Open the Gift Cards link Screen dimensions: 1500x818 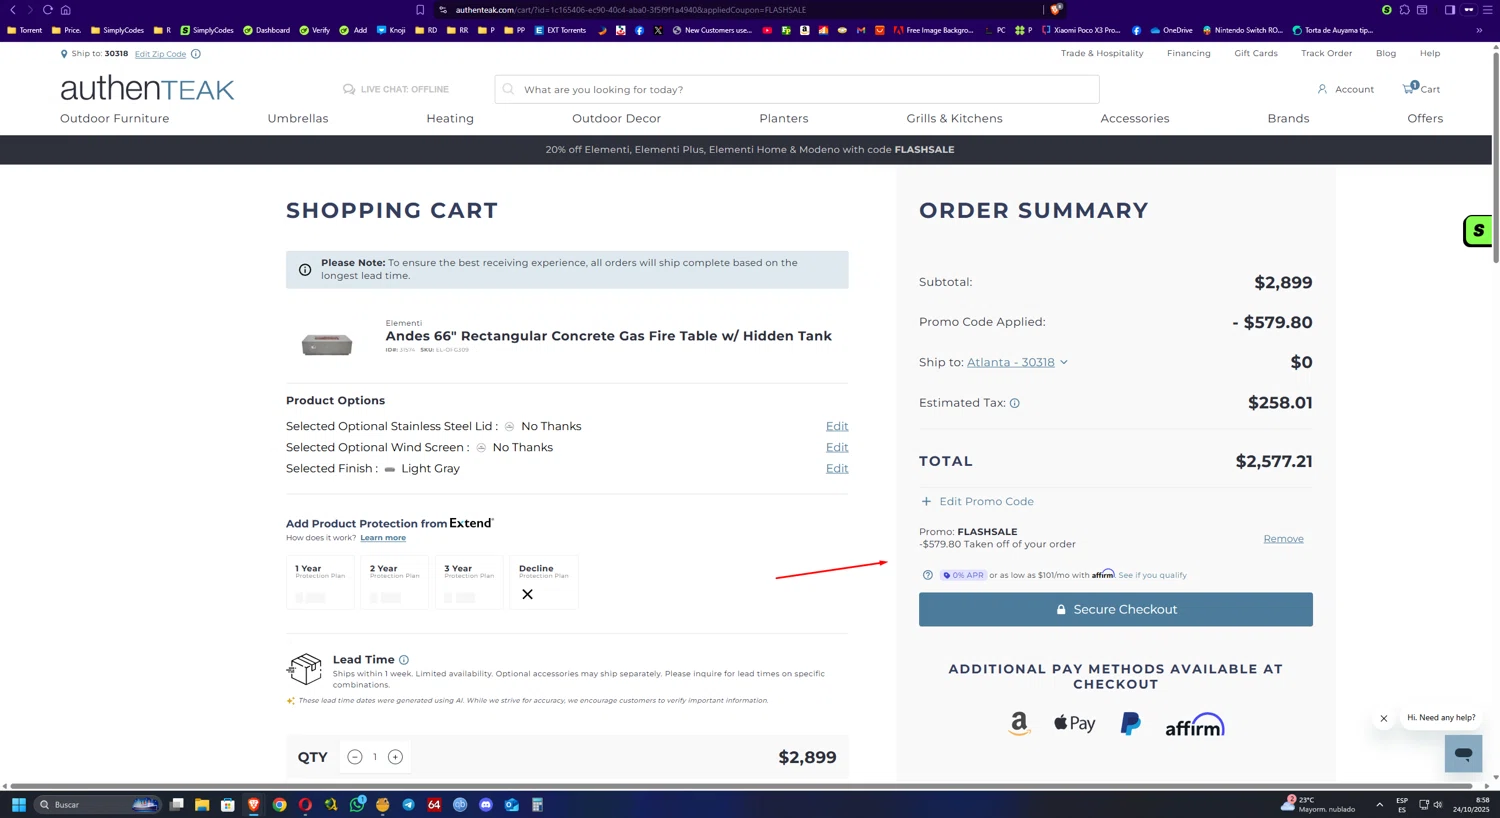pos(1256,54)
